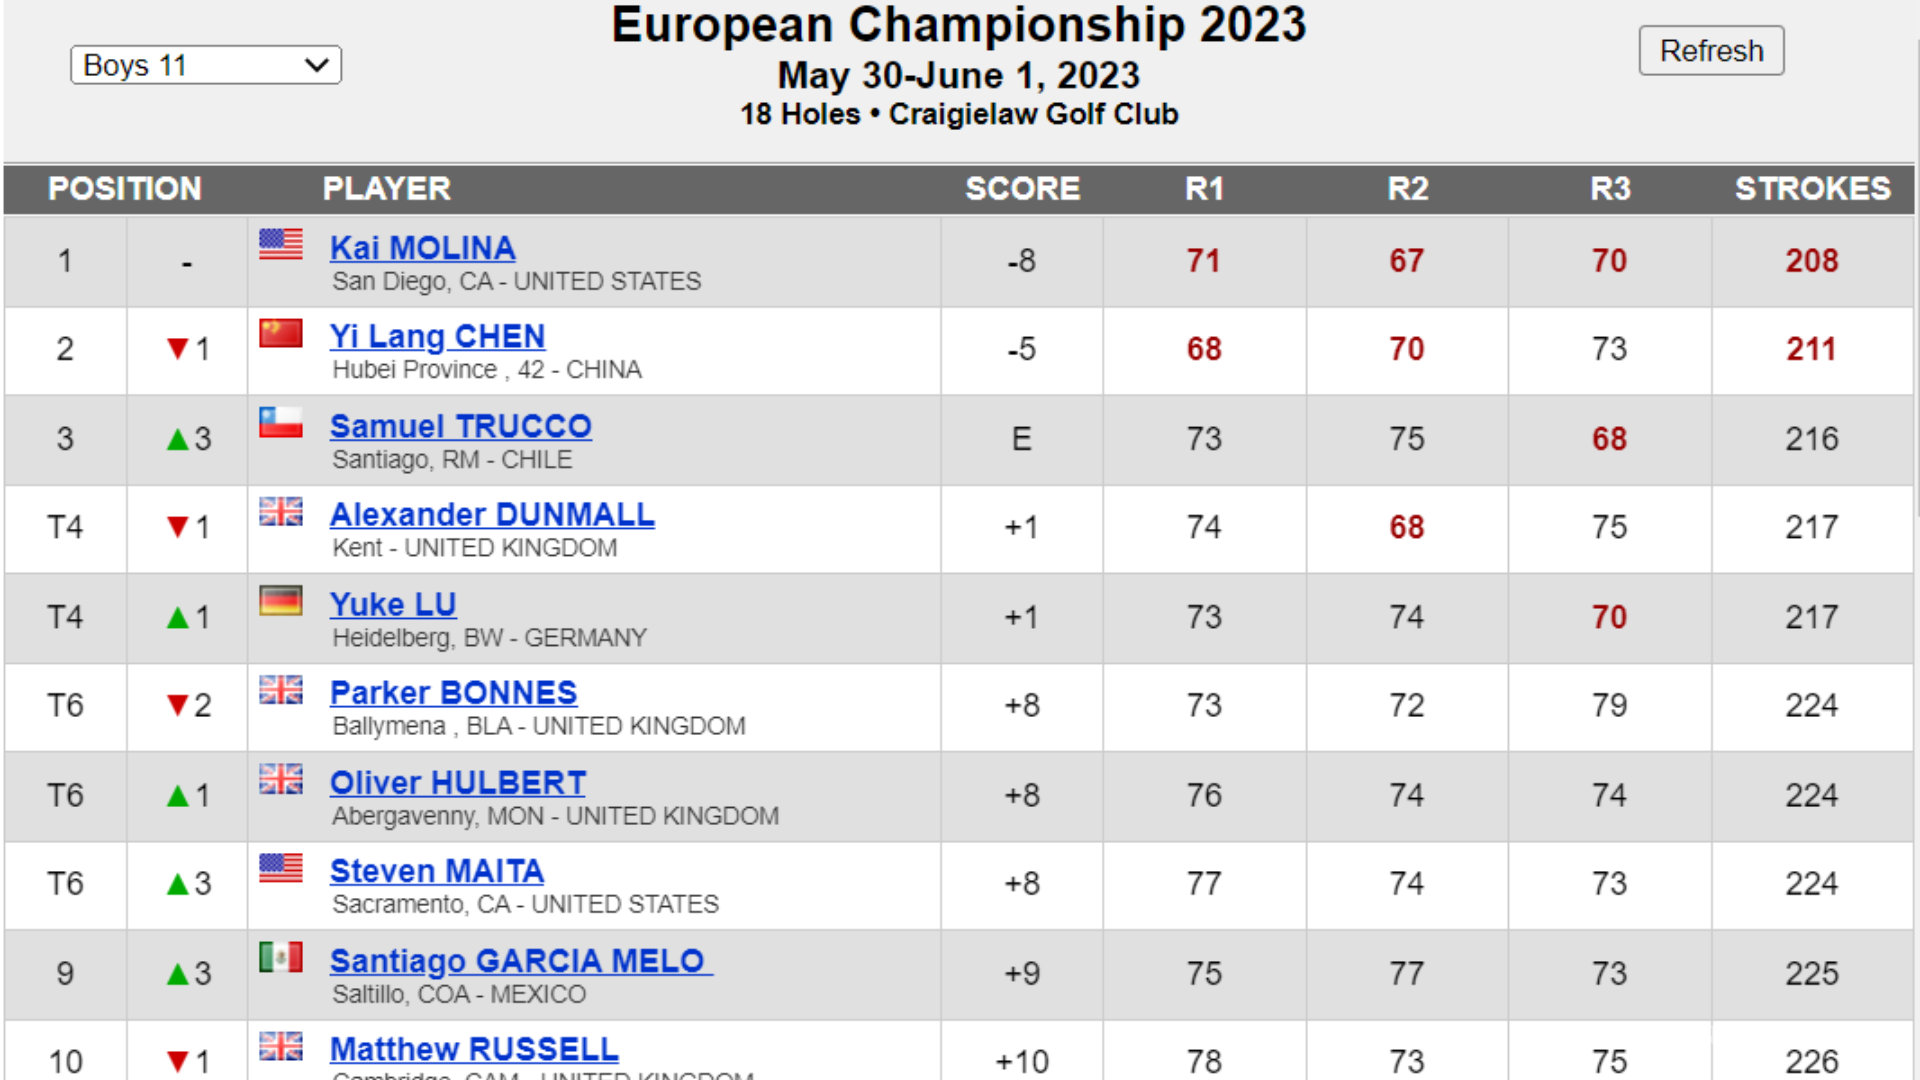The image size is (1920, 1080).
Task: Click the R1 column header
Action: (x=1204, y=189)
